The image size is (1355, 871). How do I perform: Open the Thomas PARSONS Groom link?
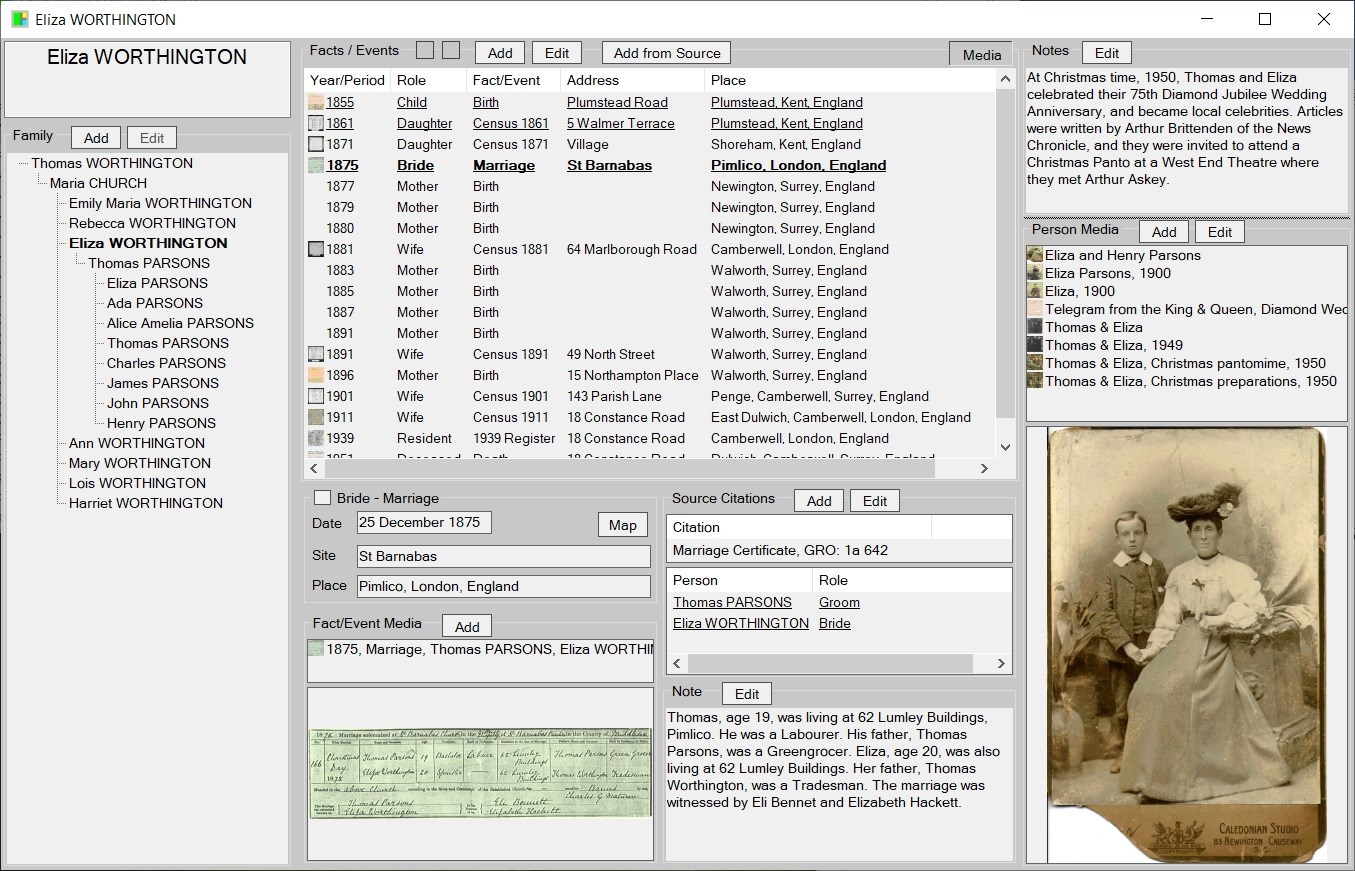pos(732,602)
